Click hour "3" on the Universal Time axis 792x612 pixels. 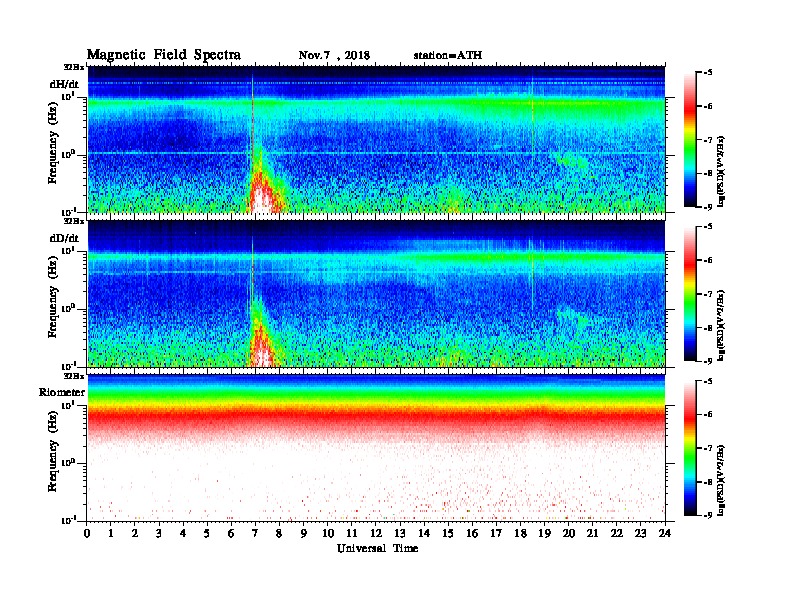pyautogui.click(x=159, y=534)
